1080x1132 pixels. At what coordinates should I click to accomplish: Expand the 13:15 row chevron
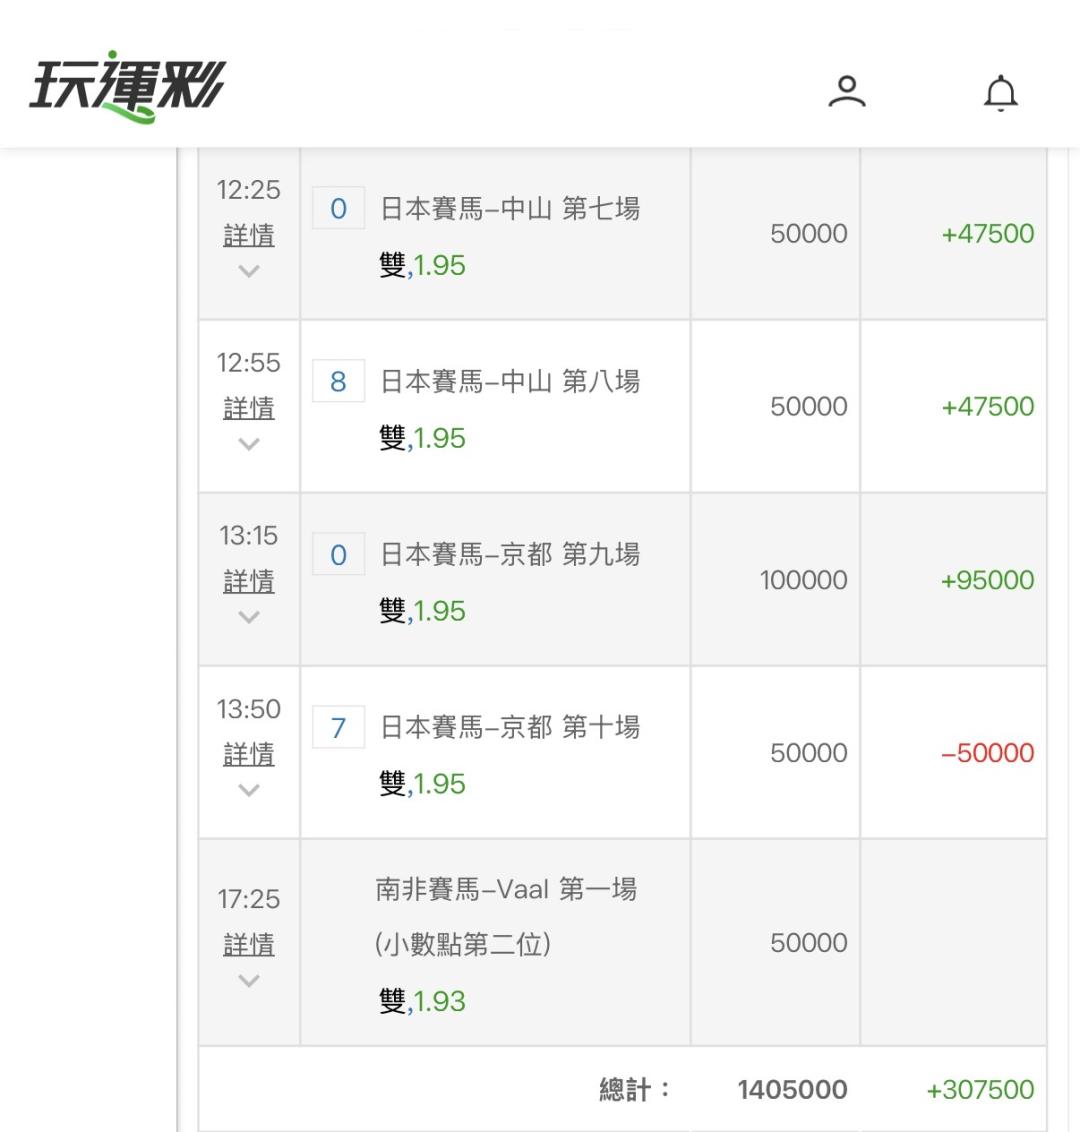(x=249, y=617)
